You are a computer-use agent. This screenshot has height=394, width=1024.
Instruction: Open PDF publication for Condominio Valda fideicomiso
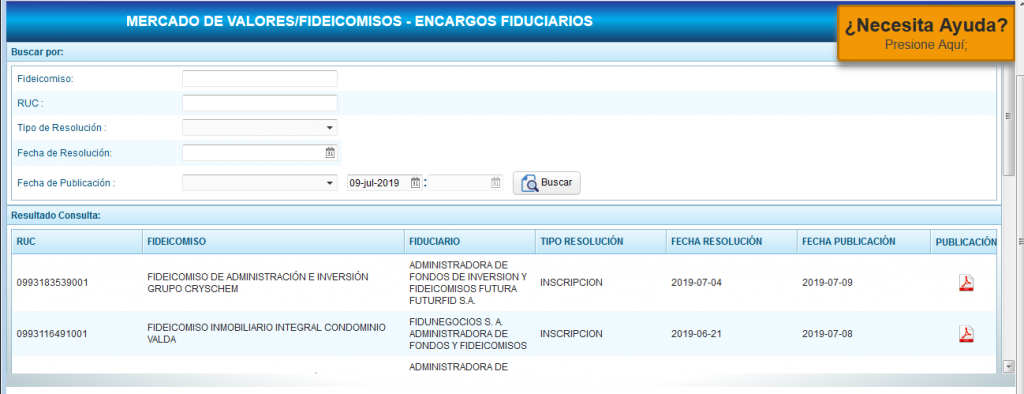click(x=965, y=334)
